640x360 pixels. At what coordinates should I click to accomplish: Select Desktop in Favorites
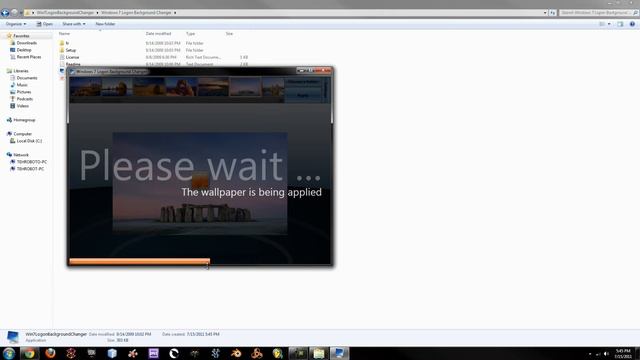[24, 50]
